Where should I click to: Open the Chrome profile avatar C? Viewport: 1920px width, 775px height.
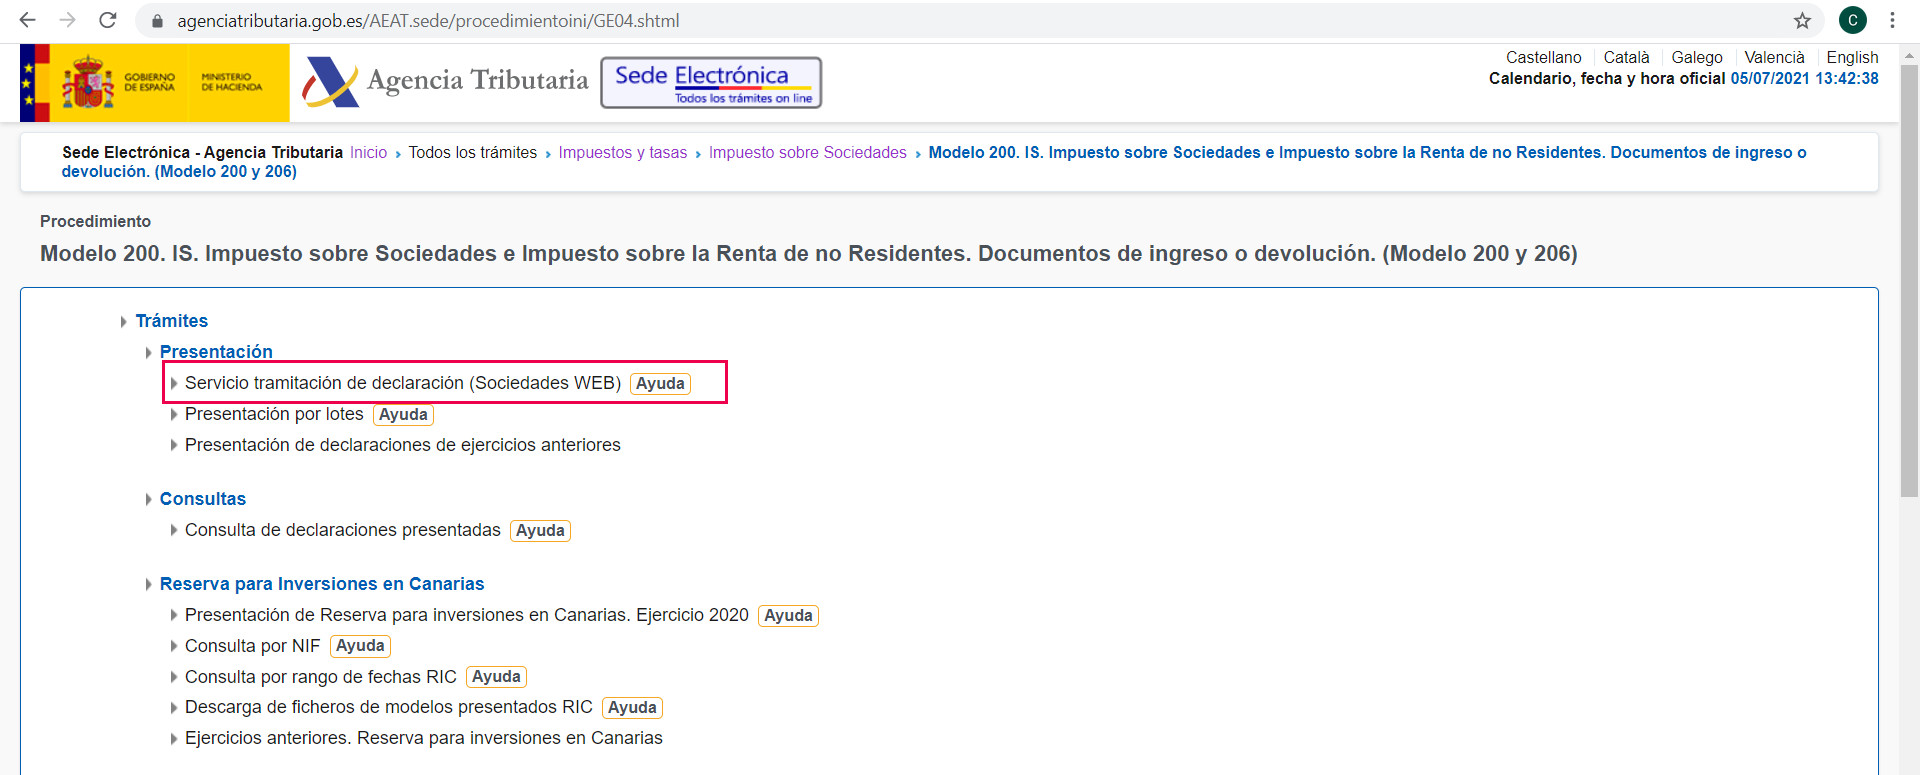(1852, 20)
